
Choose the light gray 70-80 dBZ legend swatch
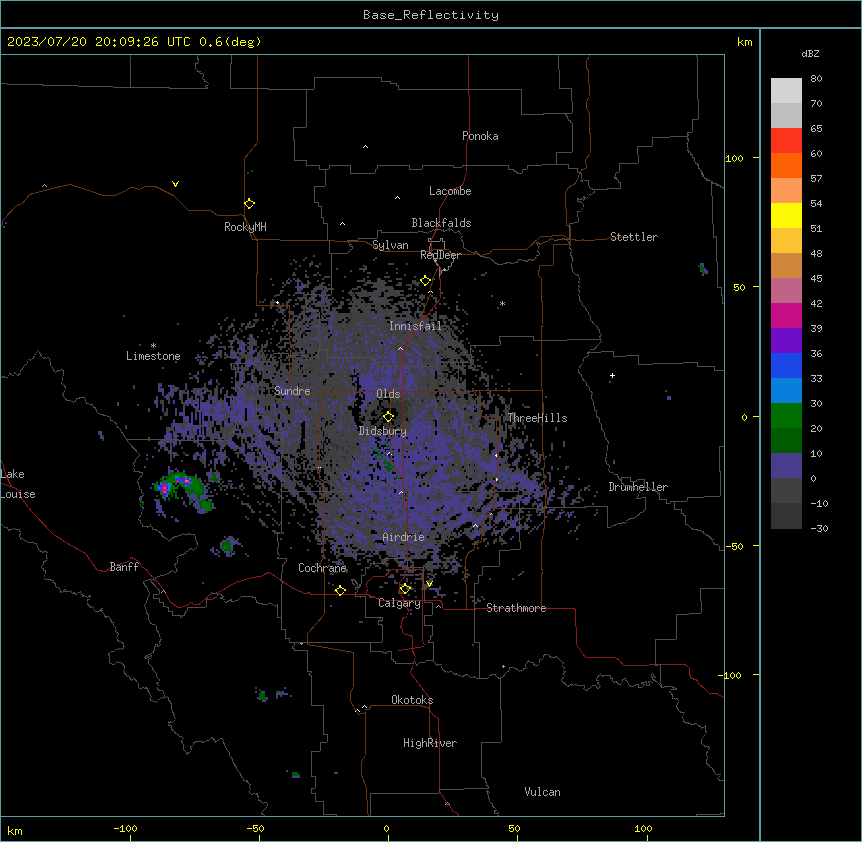(x=786, y=91)
